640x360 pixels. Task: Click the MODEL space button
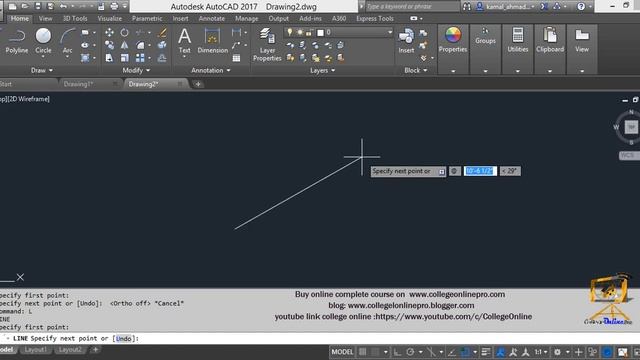[x=342, y=352]
